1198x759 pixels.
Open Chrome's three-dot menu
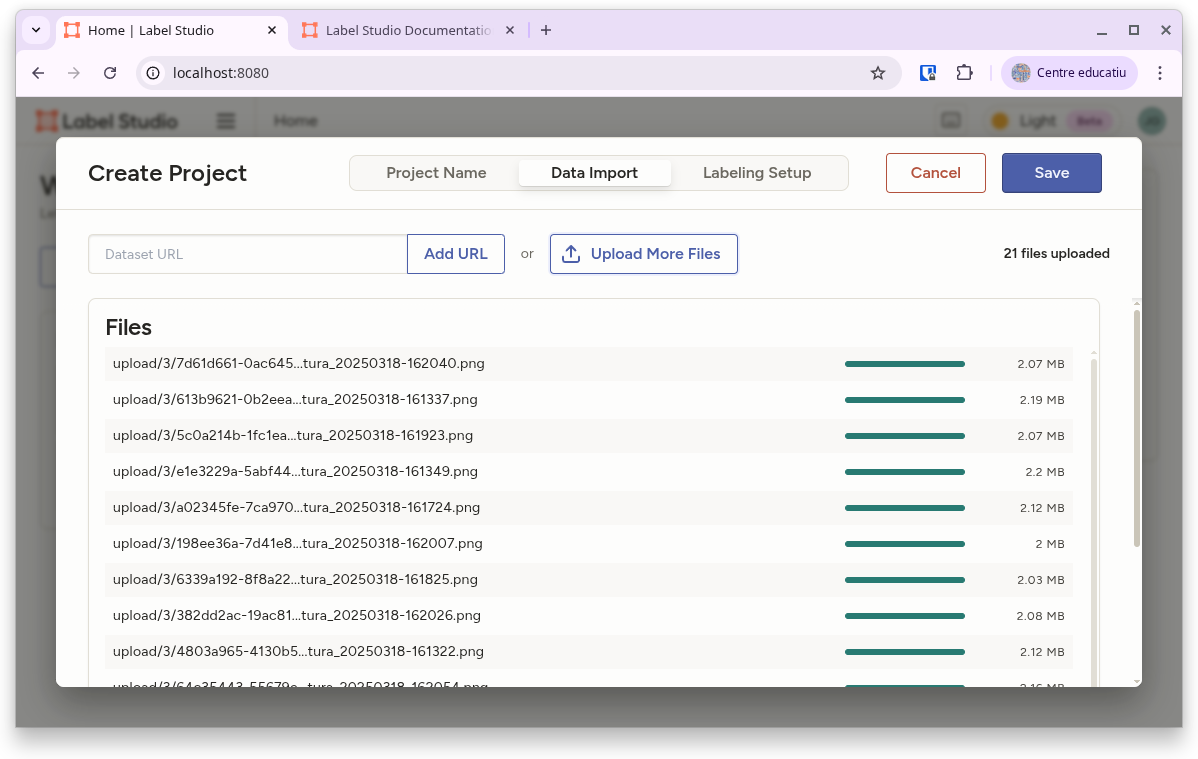1160,73
